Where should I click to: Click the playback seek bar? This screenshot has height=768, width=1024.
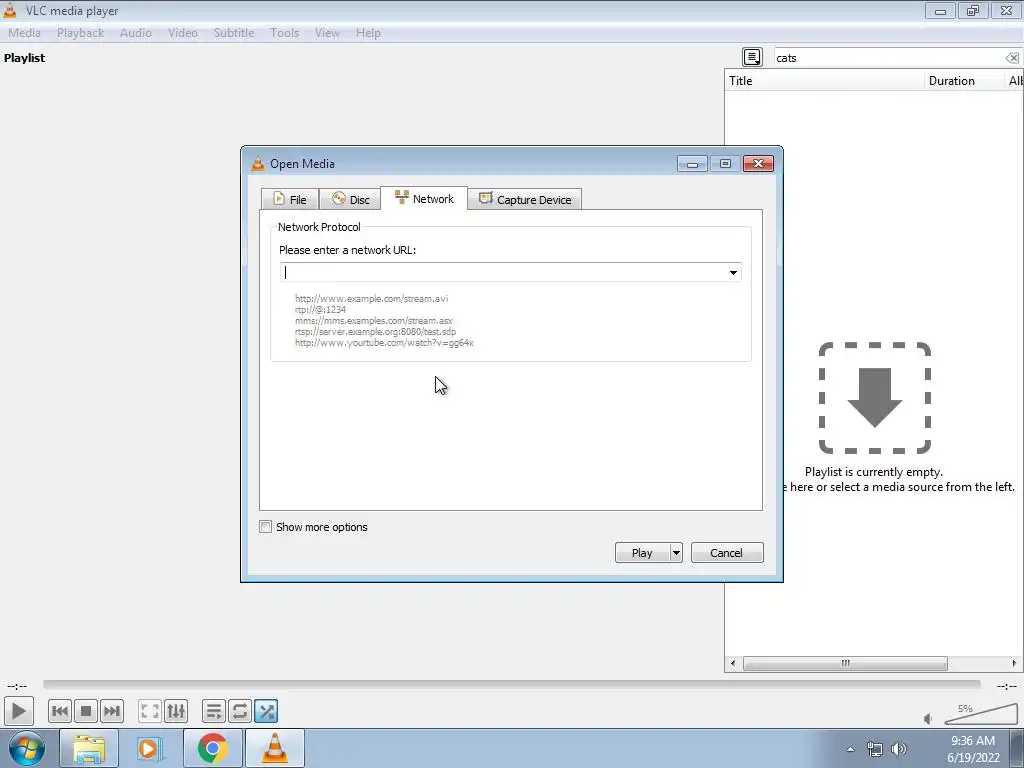512,684
